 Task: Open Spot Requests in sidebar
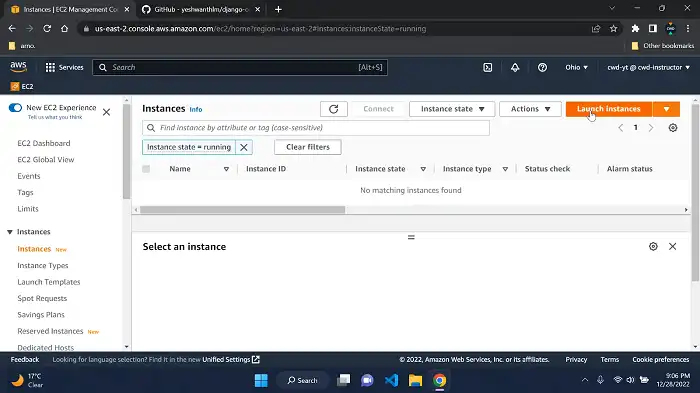pyautogui.click(x=42, y=298)
